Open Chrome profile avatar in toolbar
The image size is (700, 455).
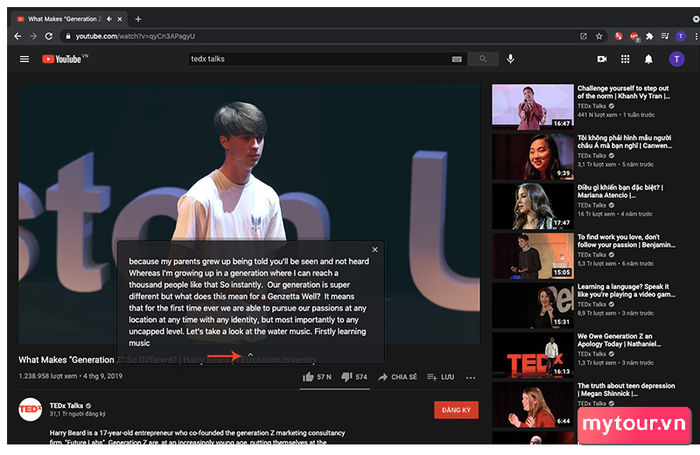coord(680,36)
